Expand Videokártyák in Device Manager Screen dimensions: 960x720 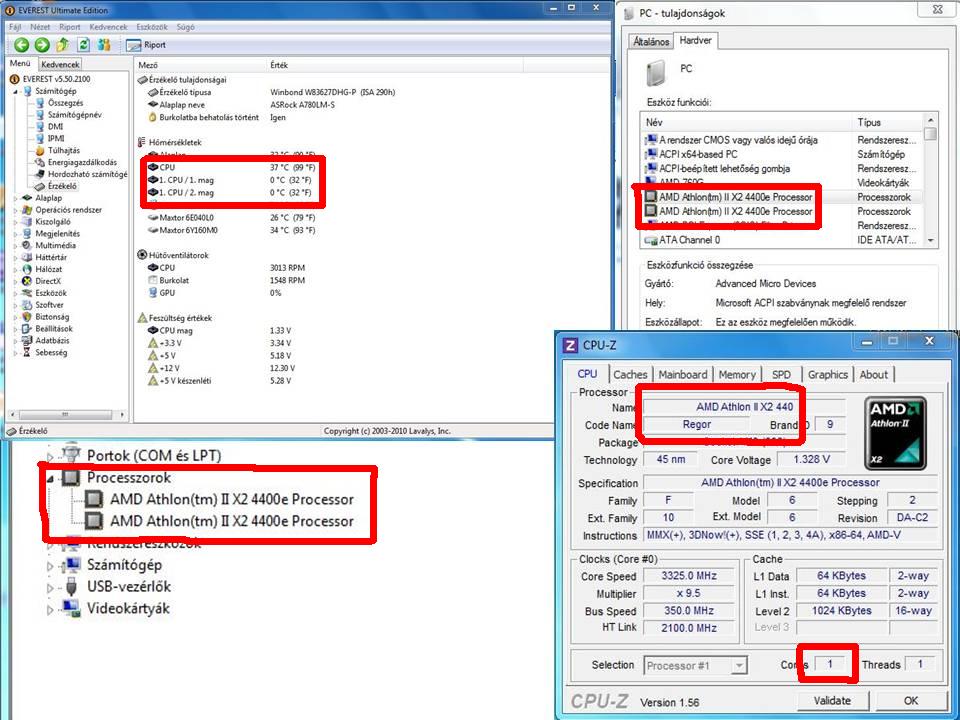pyautogui.click(x=51, y=610)
